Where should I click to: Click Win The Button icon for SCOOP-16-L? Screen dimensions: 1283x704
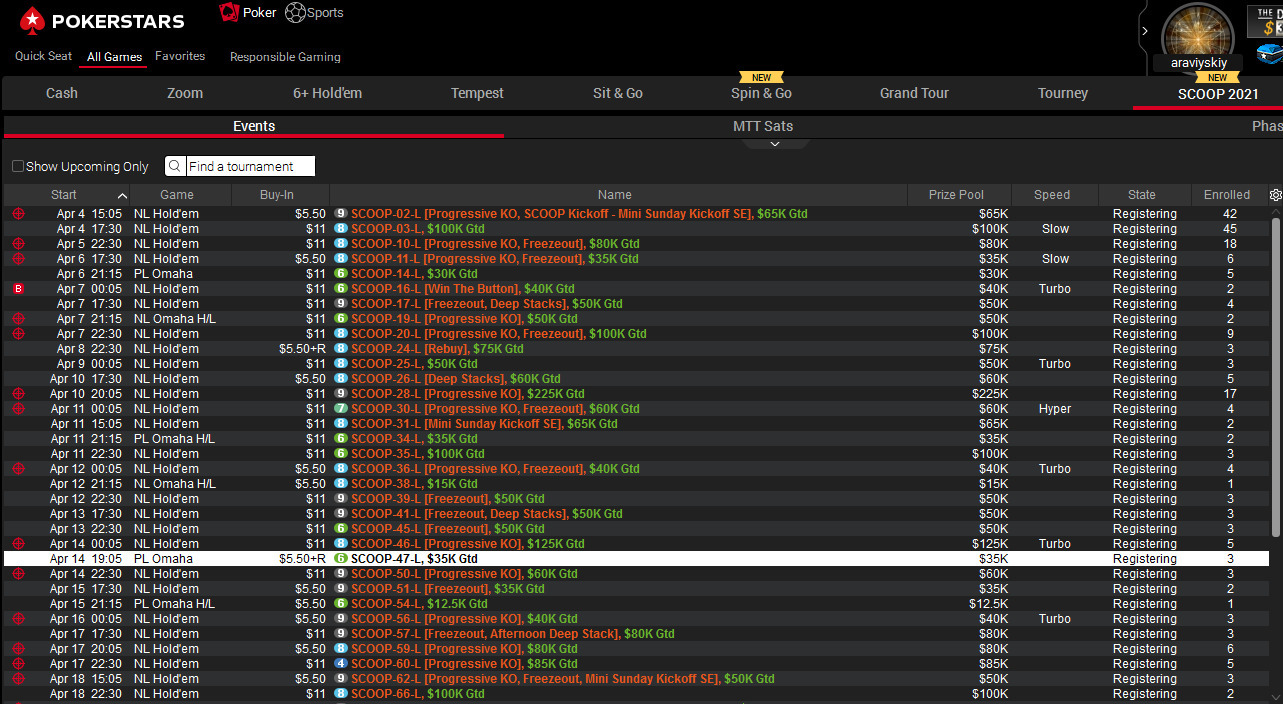point(18,289)
